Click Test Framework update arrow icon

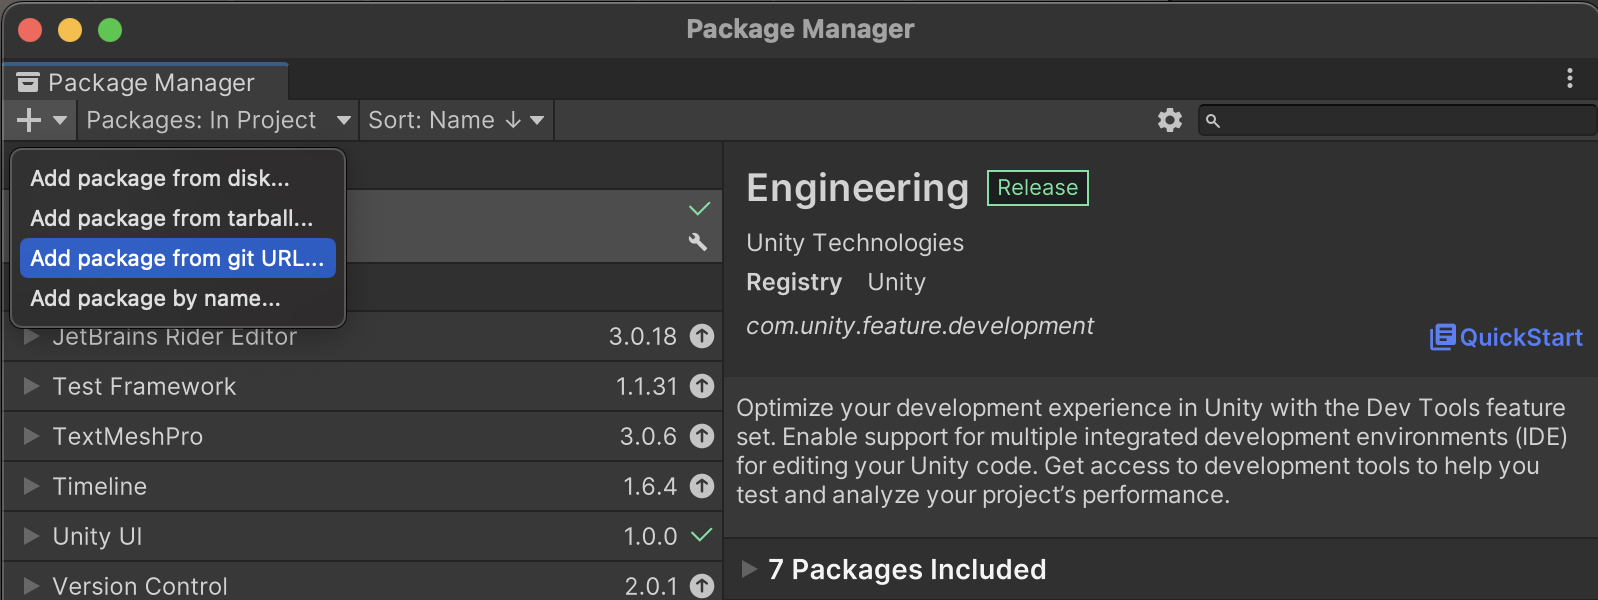tap(703, 386)
